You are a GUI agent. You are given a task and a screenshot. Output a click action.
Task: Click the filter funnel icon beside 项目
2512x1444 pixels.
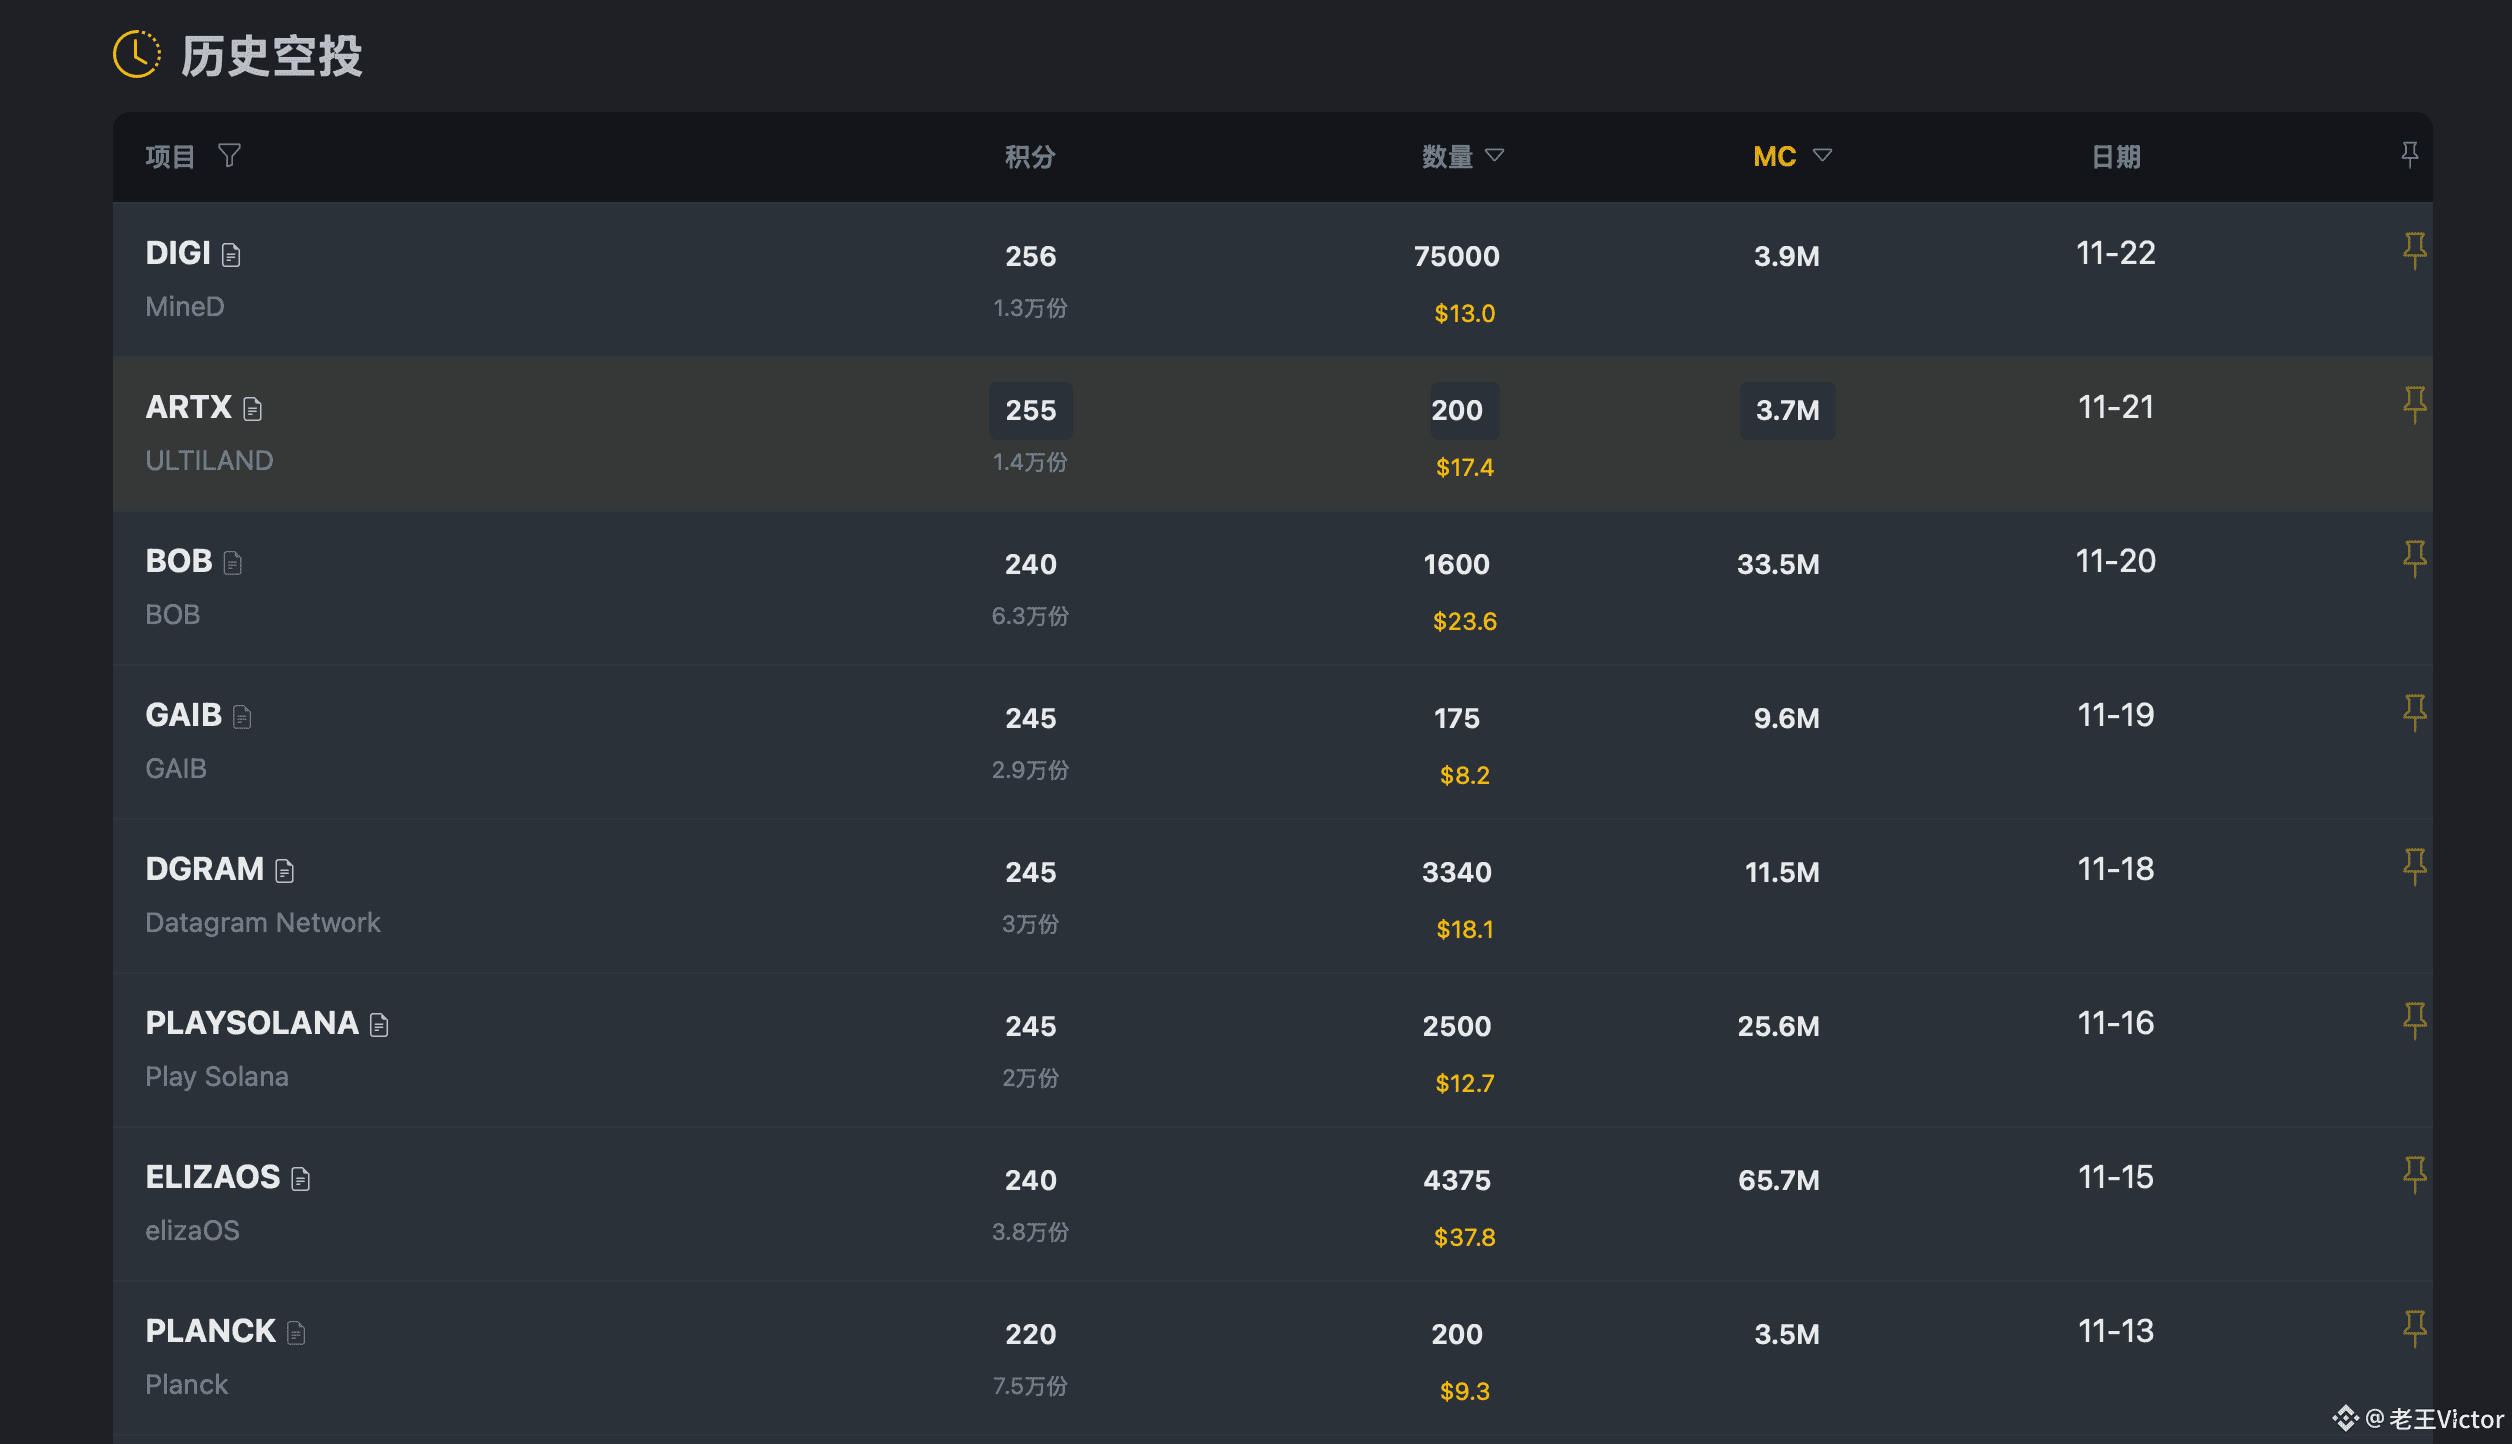coord(229,156)
